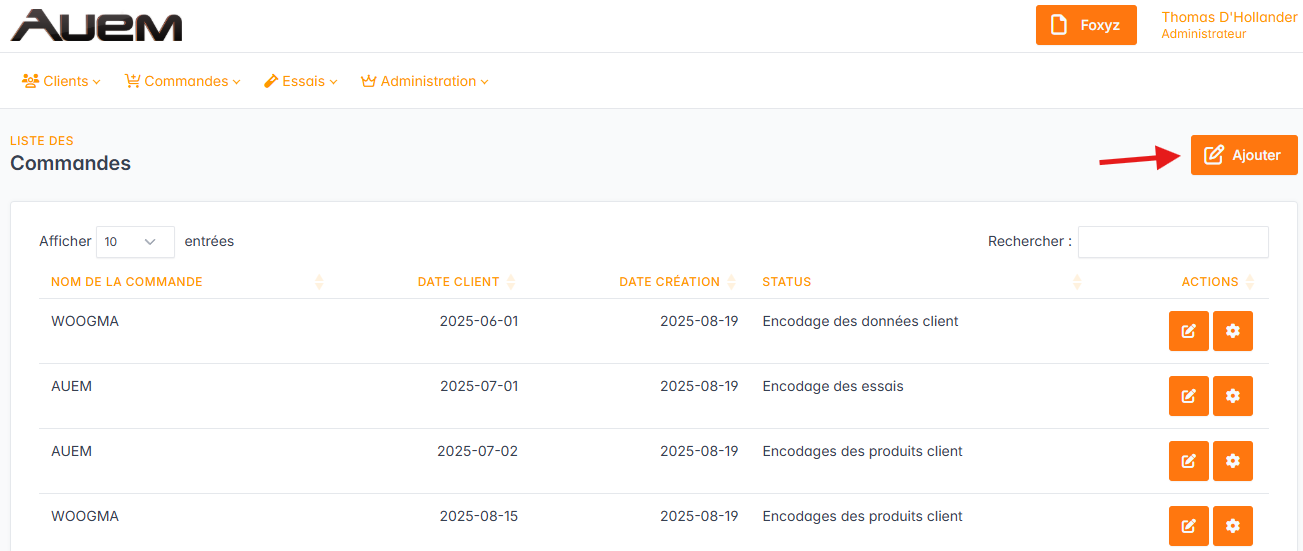Click the edit icon for the first WOOGMA order

1188,331
